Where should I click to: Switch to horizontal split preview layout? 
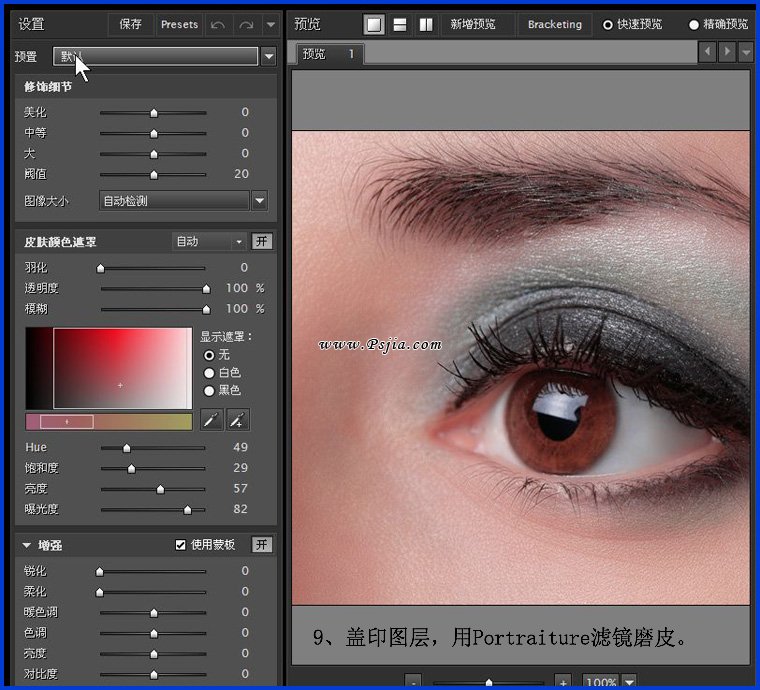pyautogui.click(x=400, y=24)
